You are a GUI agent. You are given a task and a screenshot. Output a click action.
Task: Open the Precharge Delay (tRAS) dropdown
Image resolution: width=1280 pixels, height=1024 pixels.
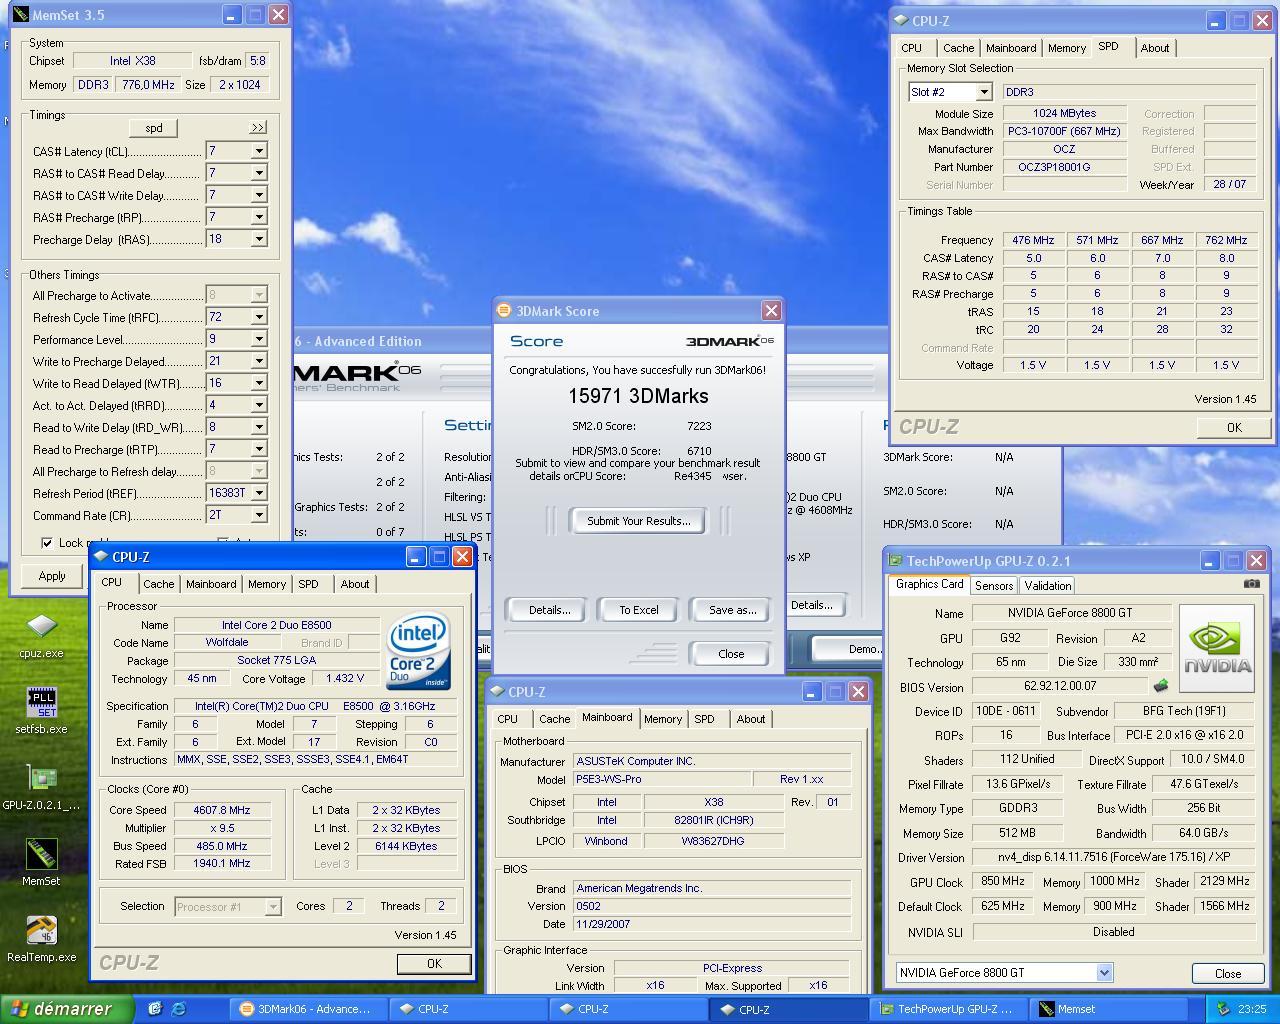pos(258,239)
